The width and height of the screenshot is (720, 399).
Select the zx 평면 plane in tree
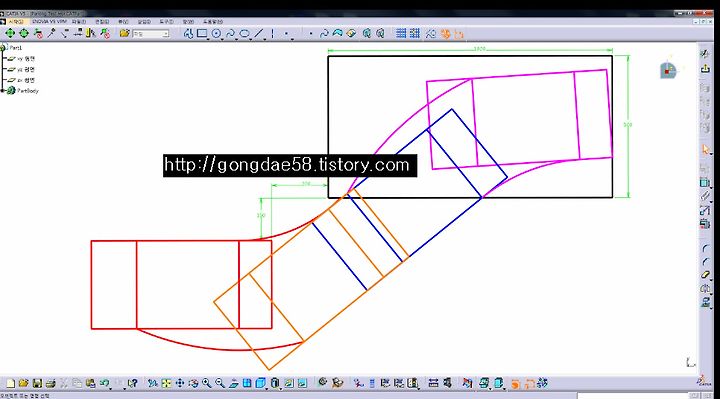[26, 80]
